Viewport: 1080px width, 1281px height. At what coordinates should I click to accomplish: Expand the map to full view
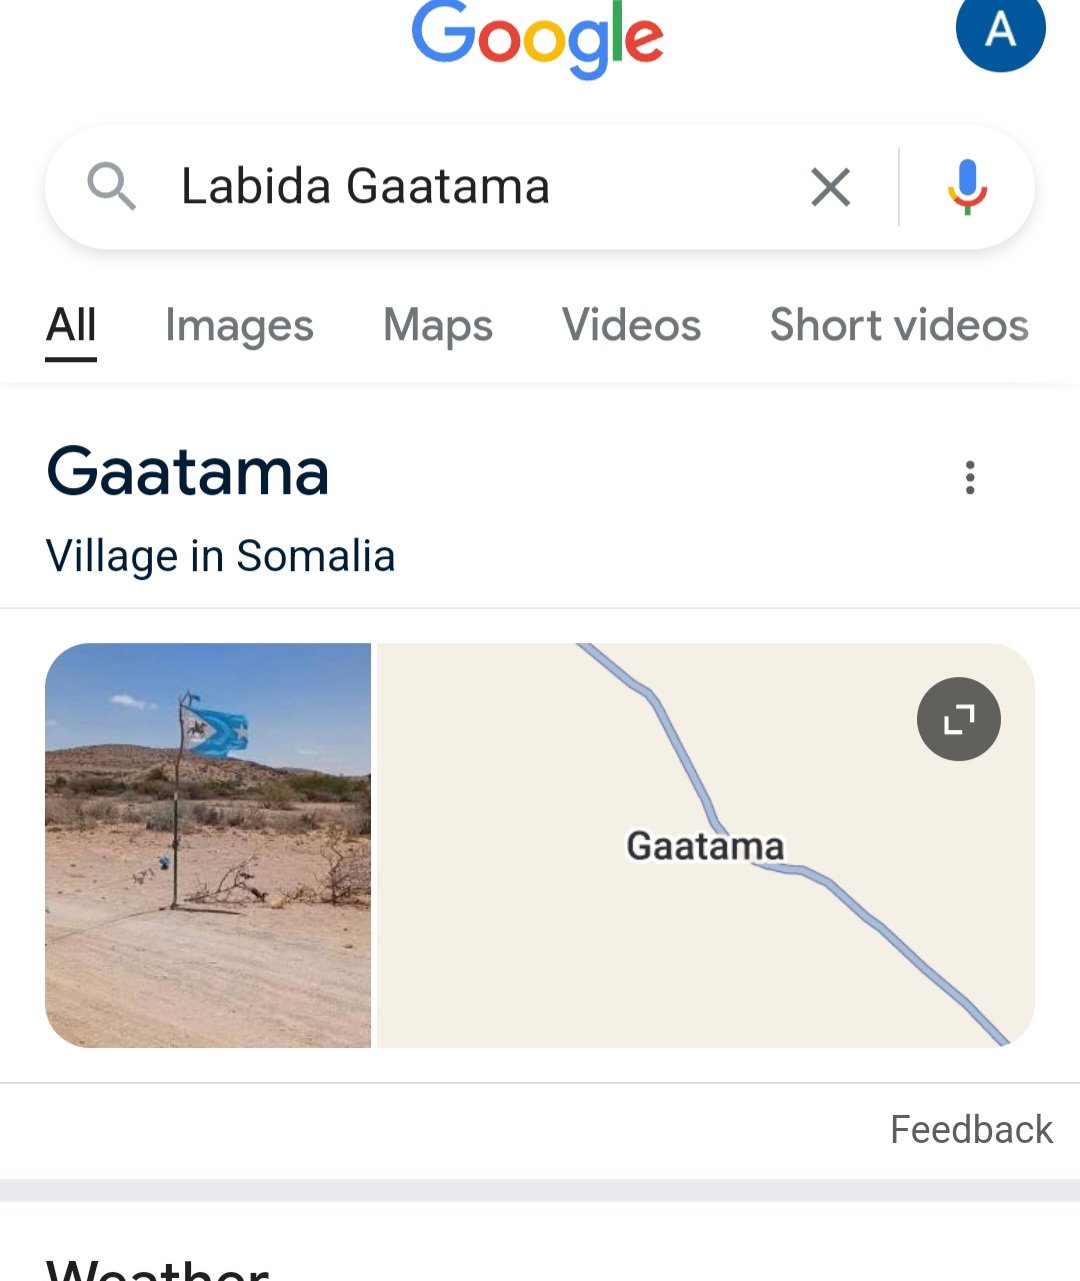[958, 719]
